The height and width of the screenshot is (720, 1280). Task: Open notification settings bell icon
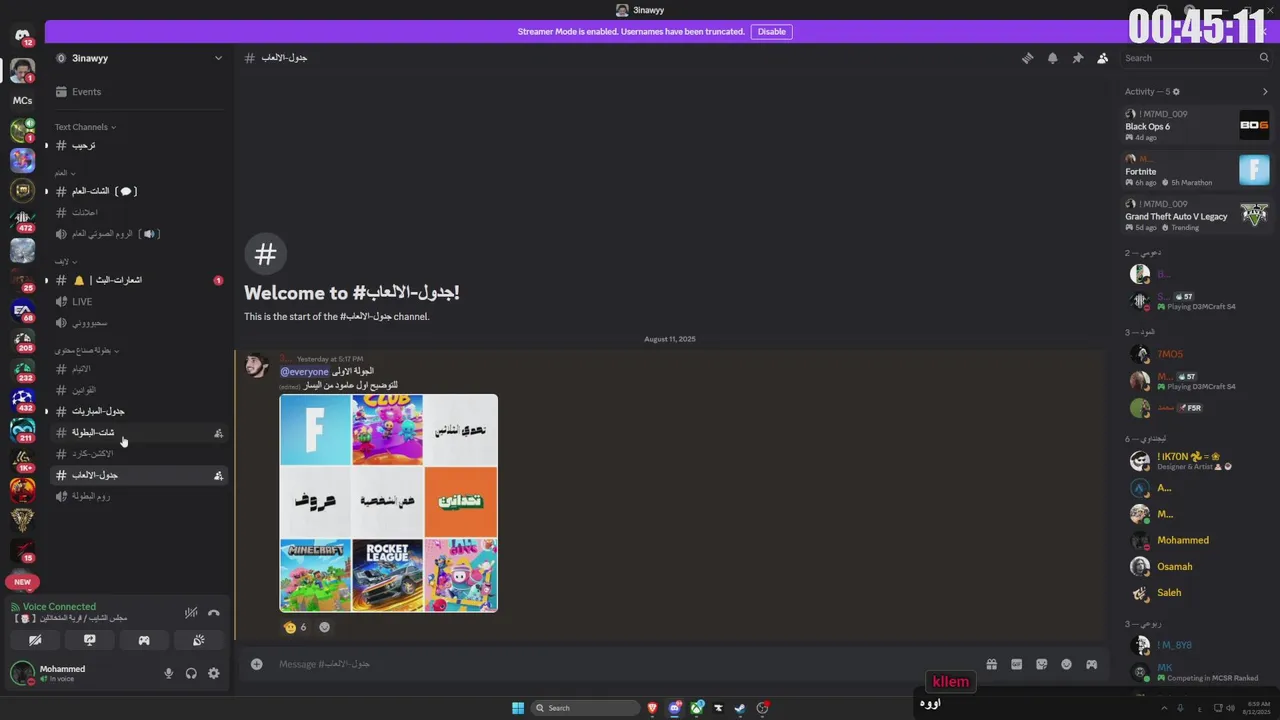coord(1052,58)
